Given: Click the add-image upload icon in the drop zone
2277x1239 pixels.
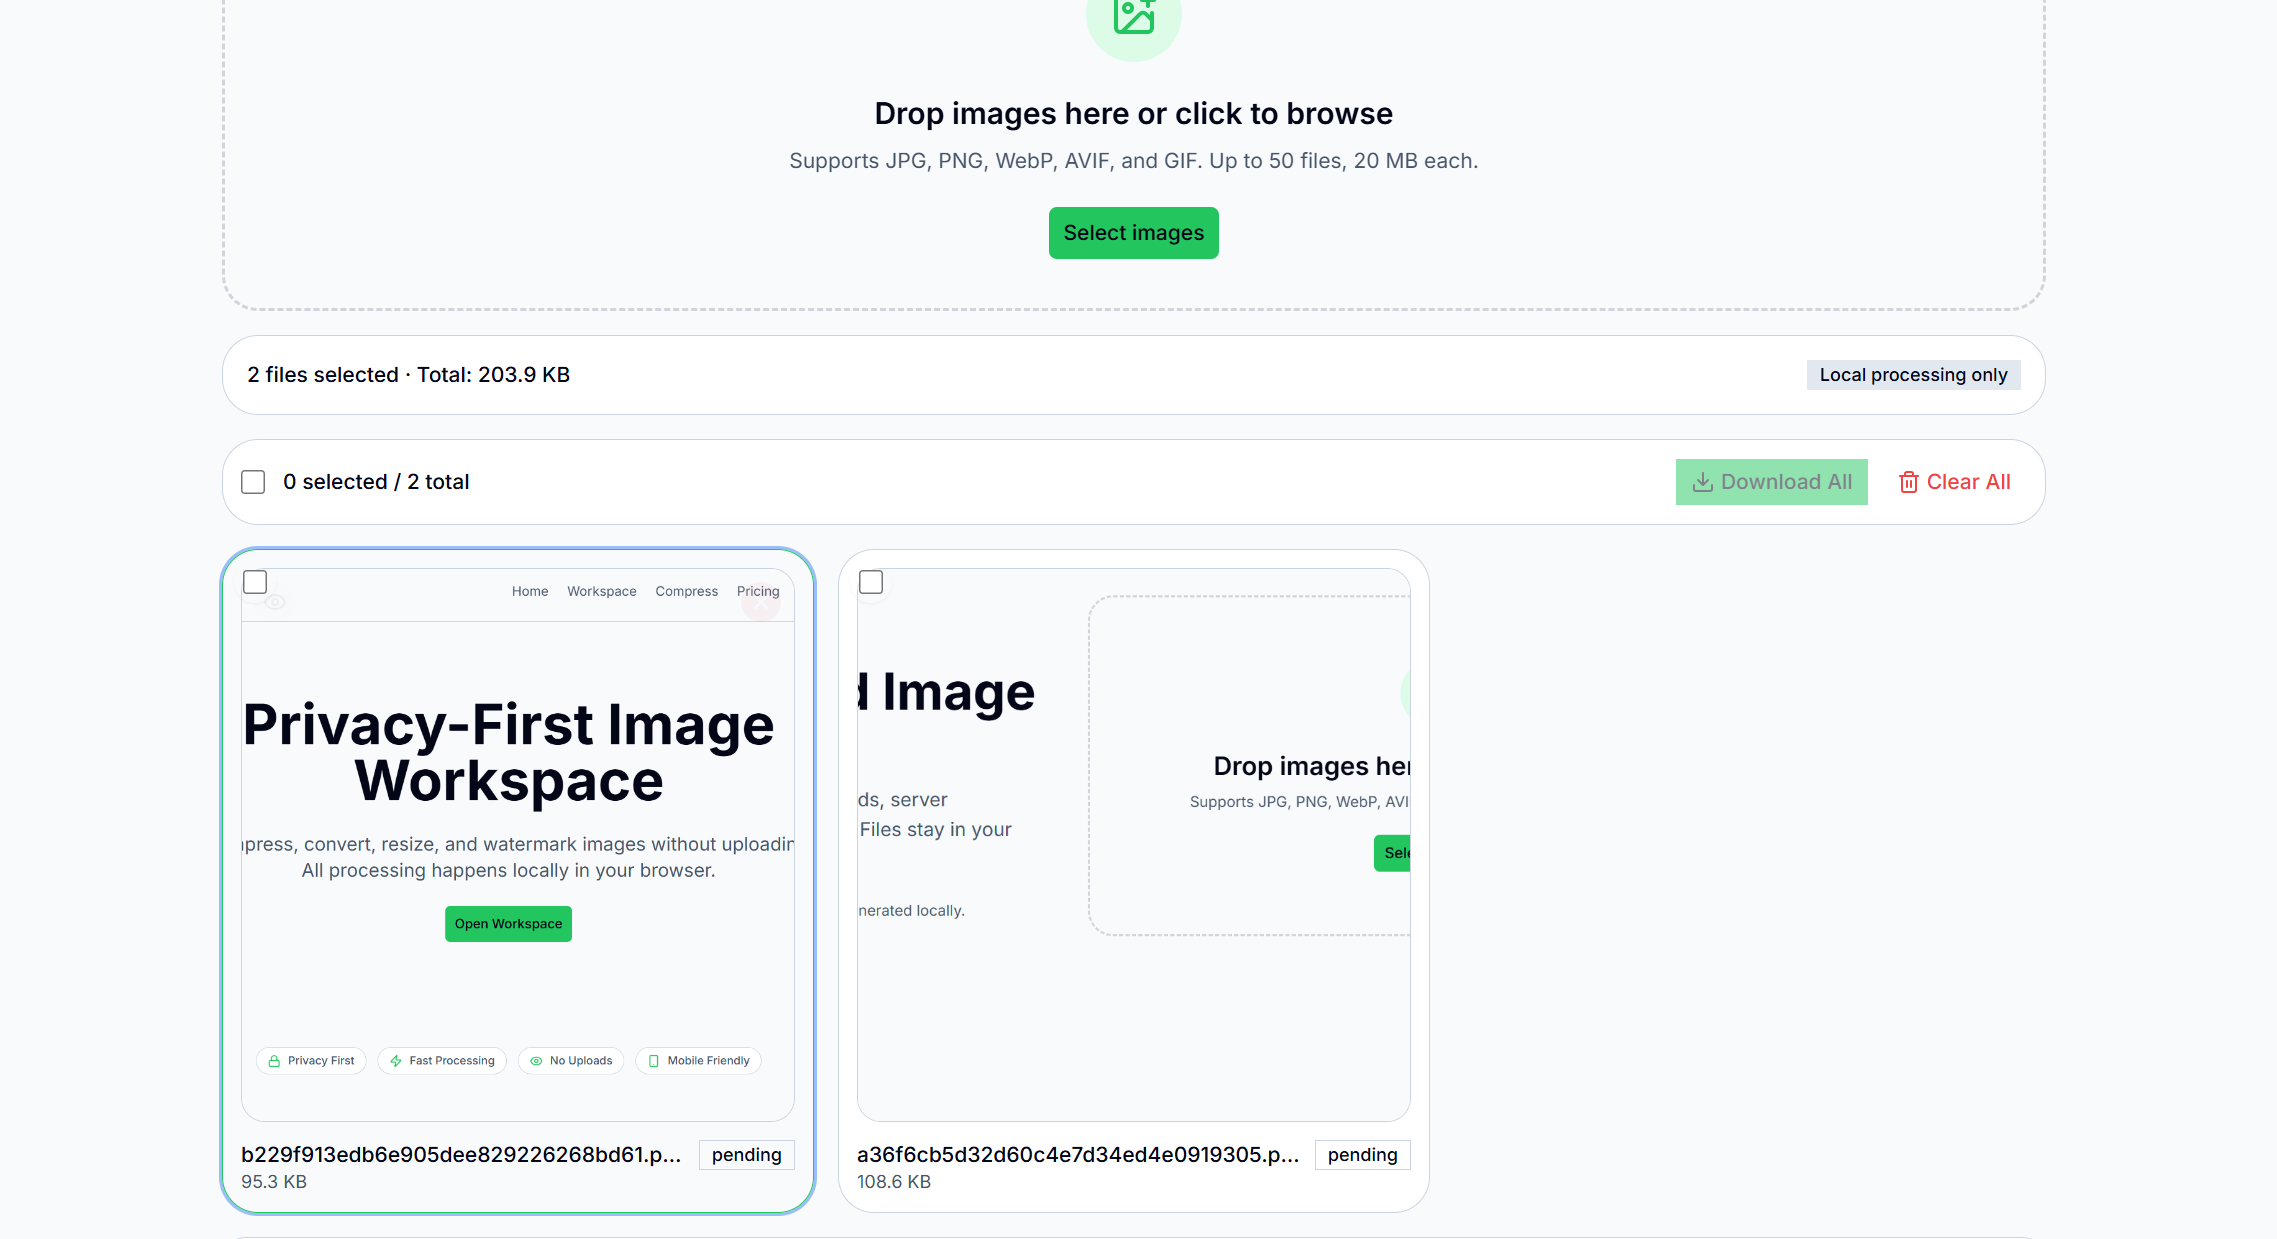Looking at the screenshot, I should tap(1134, 17).
